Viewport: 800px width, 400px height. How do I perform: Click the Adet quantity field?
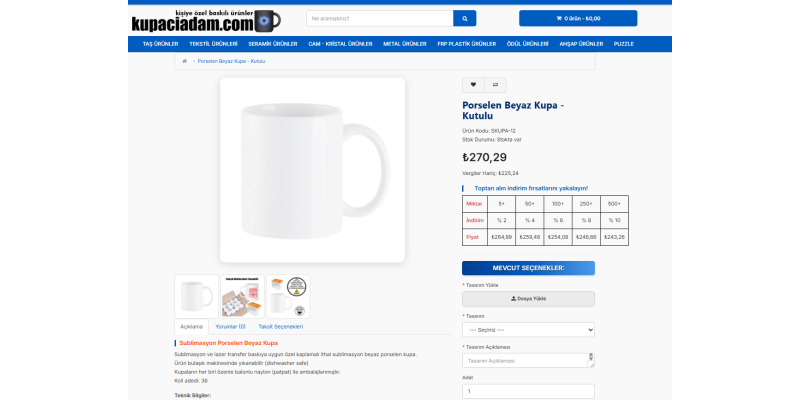[x=528, y=391]
